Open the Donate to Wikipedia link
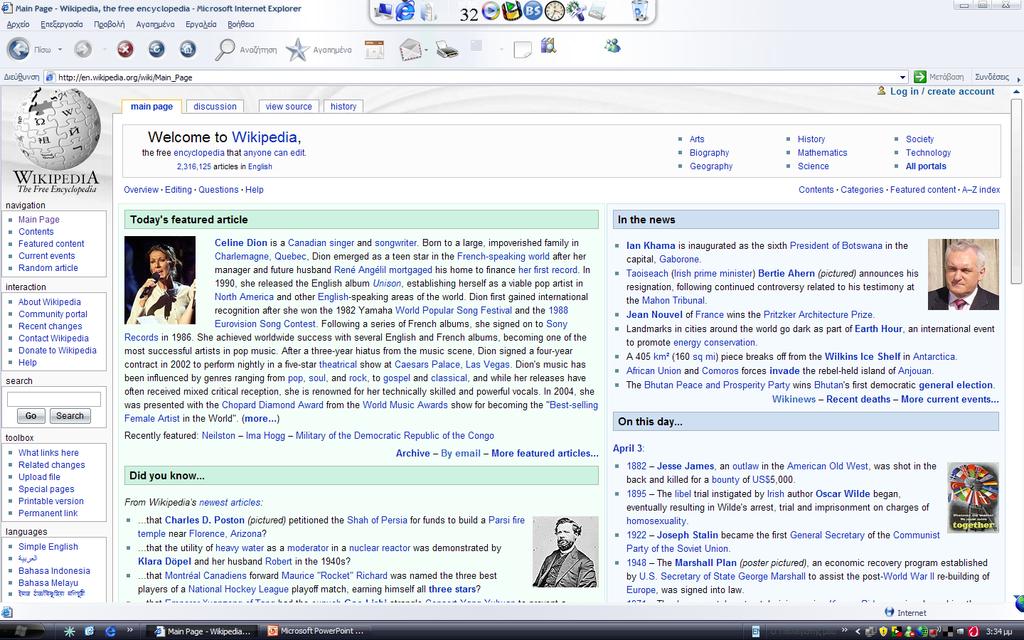 click(x=57, y=350)
